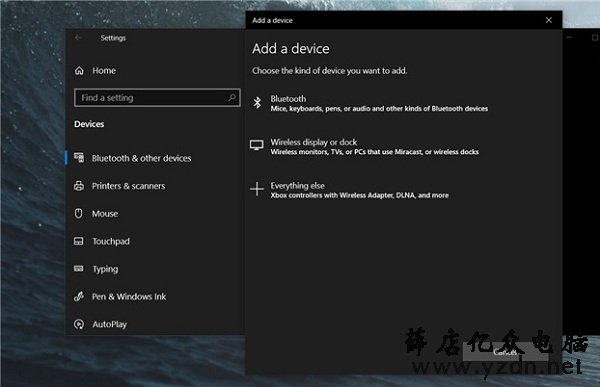The height and width of the screenshot is (387, 600).
Task: Go back using the Settings back arrow
Action: [x=78, y=38]
